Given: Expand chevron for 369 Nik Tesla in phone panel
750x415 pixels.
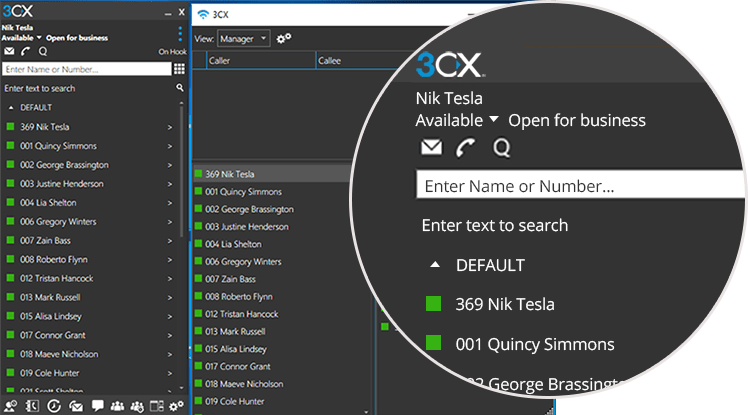Looking at the screenshot, I should (170, 127).
